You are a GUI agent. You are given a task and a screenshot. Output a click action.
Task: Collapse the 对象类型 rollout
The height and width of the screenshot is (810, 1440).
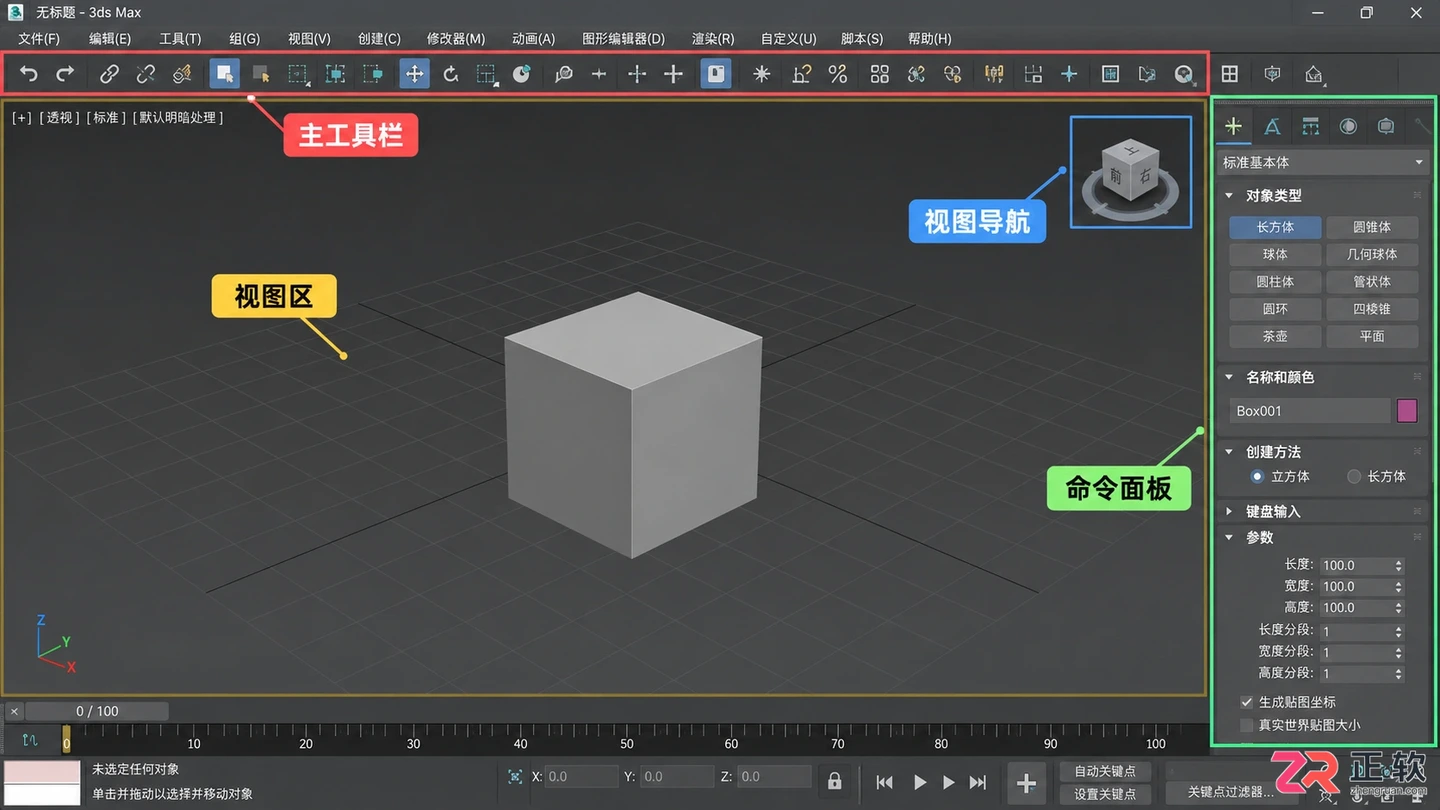(x=1229, y=196)
